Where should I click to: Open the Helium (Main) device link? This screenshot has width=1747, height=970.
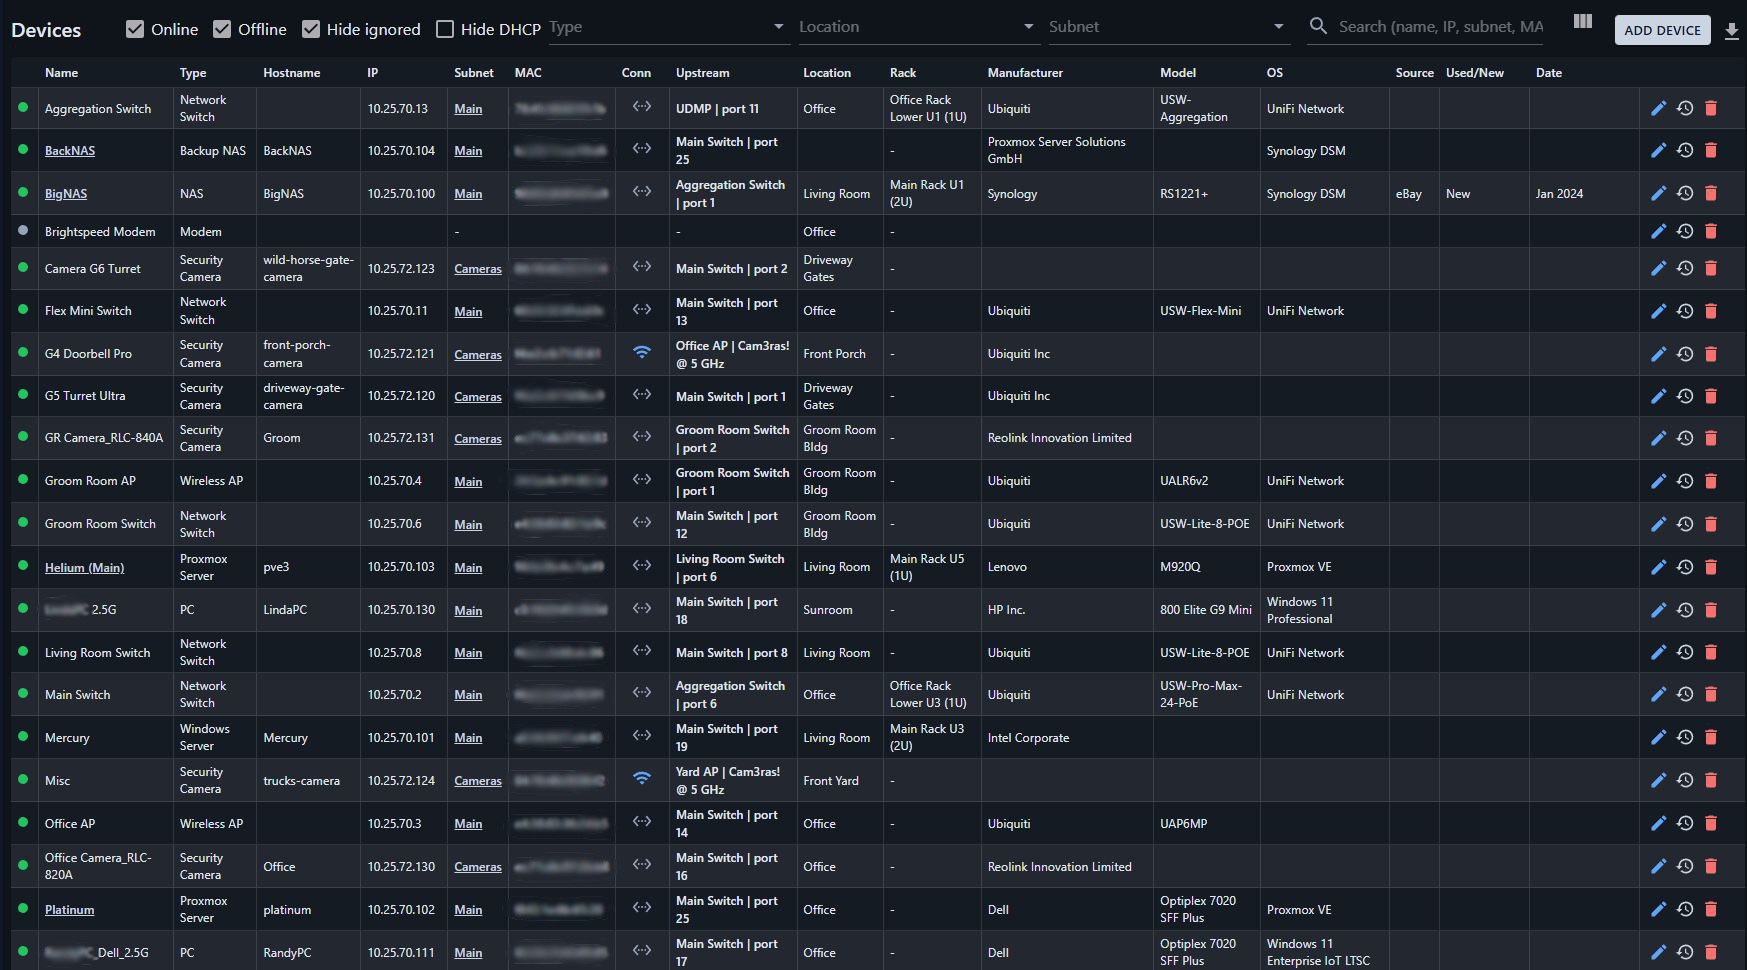84,567
